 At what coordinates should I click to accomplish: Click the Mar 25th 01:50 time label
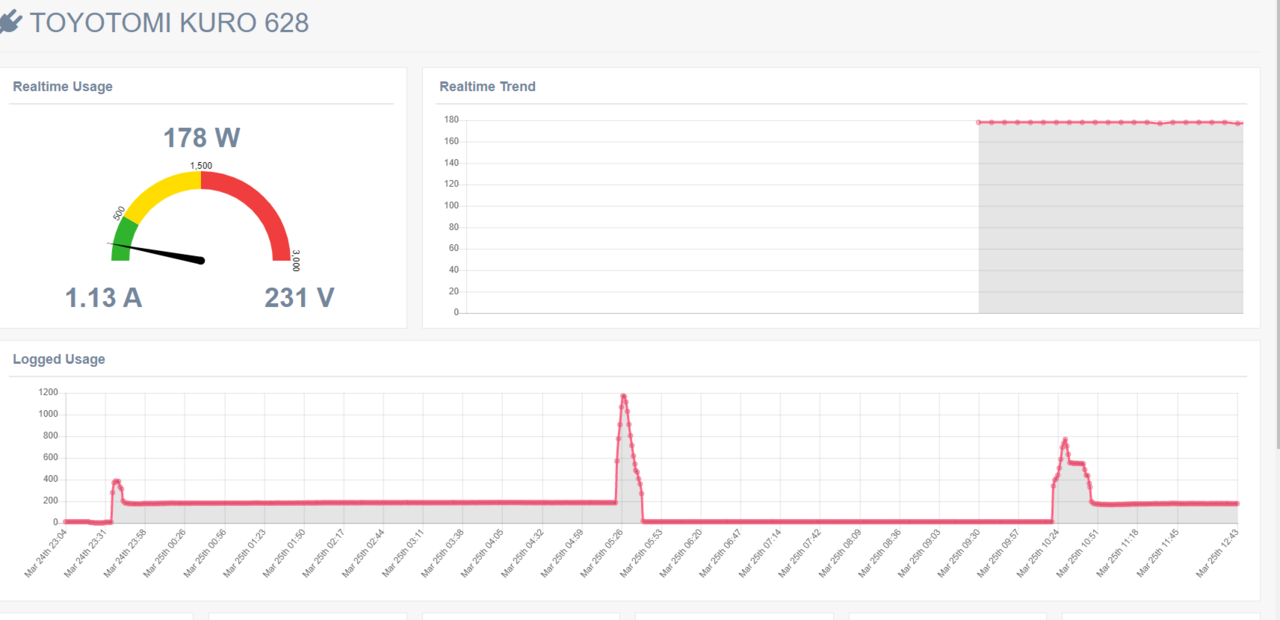coord(283,552)
